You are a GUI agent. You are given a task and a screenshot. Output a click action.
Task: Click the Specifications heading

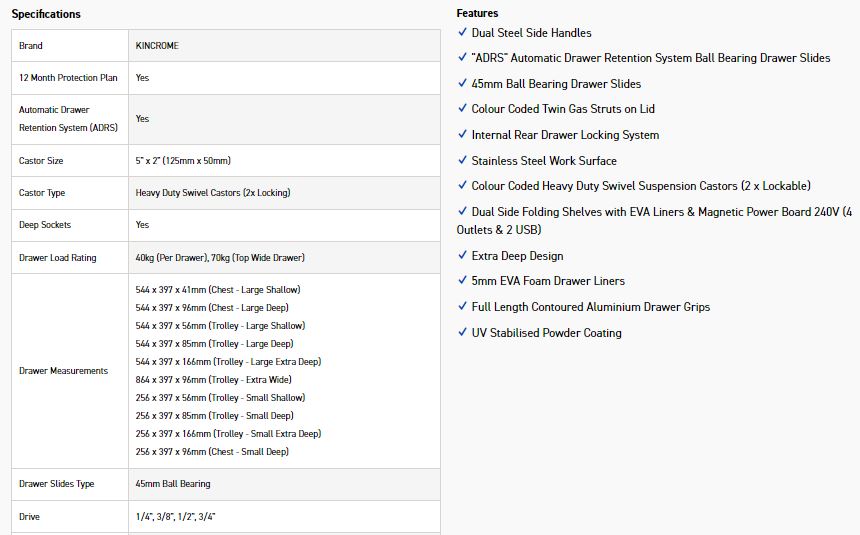pyautogui.click(x=46, y=14)
